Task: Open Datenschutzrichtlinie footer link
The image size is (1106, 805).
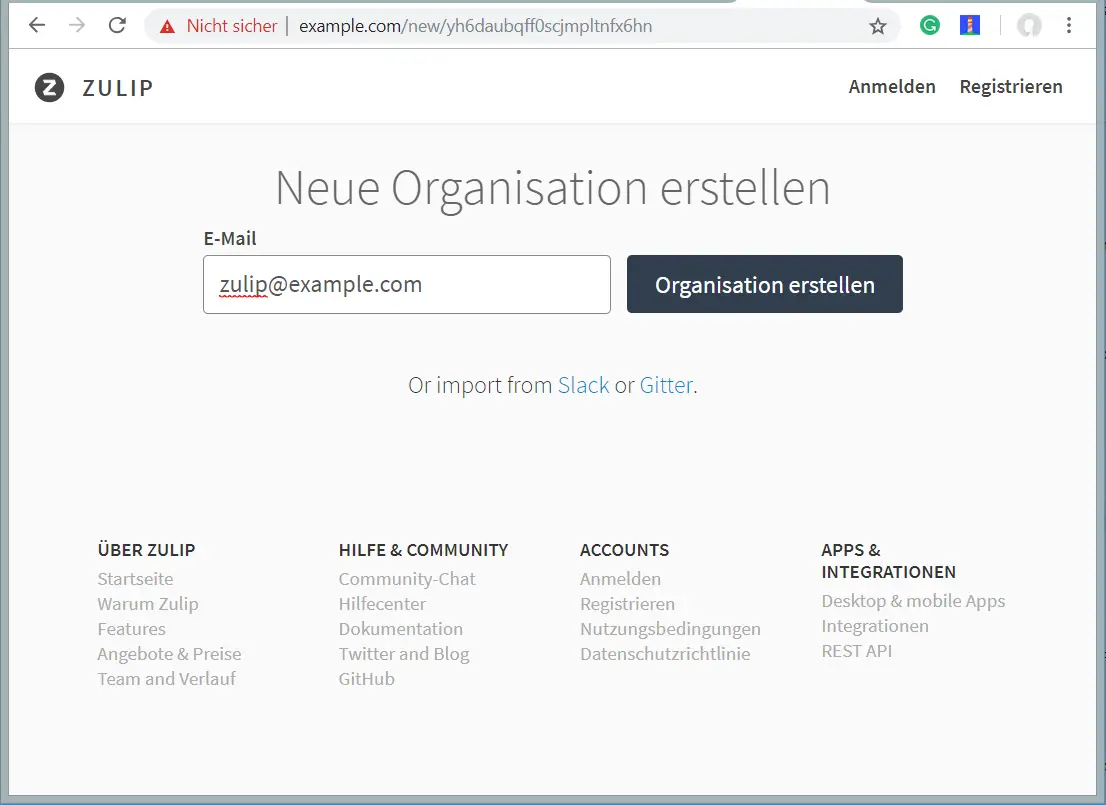Action: (x=665, y=654)
